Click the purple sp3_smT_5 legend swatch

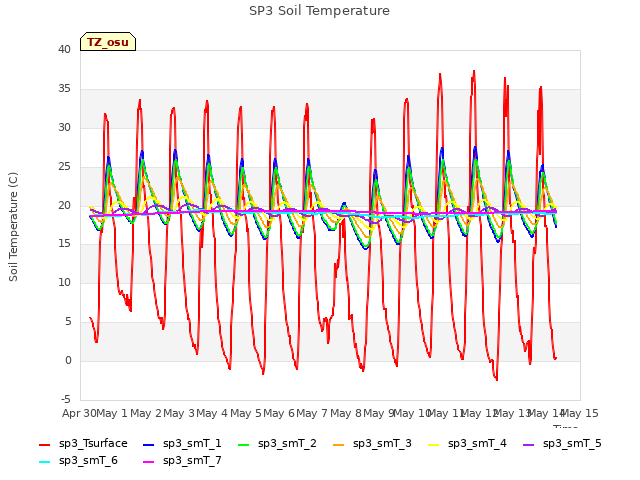[x=529, y=444]
